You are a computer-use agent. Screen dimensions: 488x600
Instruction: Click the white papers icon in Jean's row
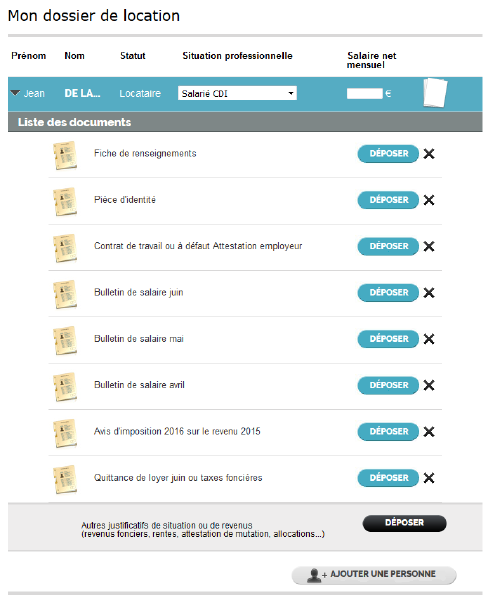click(x=435, y=93)
